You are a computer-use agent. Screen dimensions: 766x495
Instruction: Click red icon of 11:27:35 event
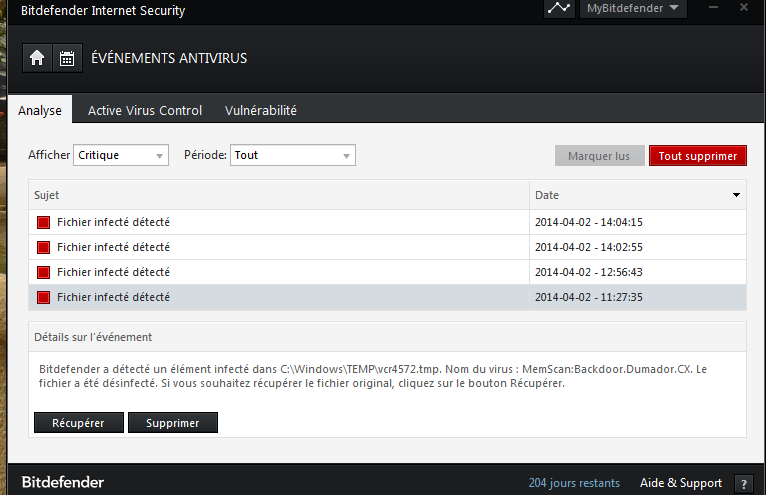tap(43, 298)
